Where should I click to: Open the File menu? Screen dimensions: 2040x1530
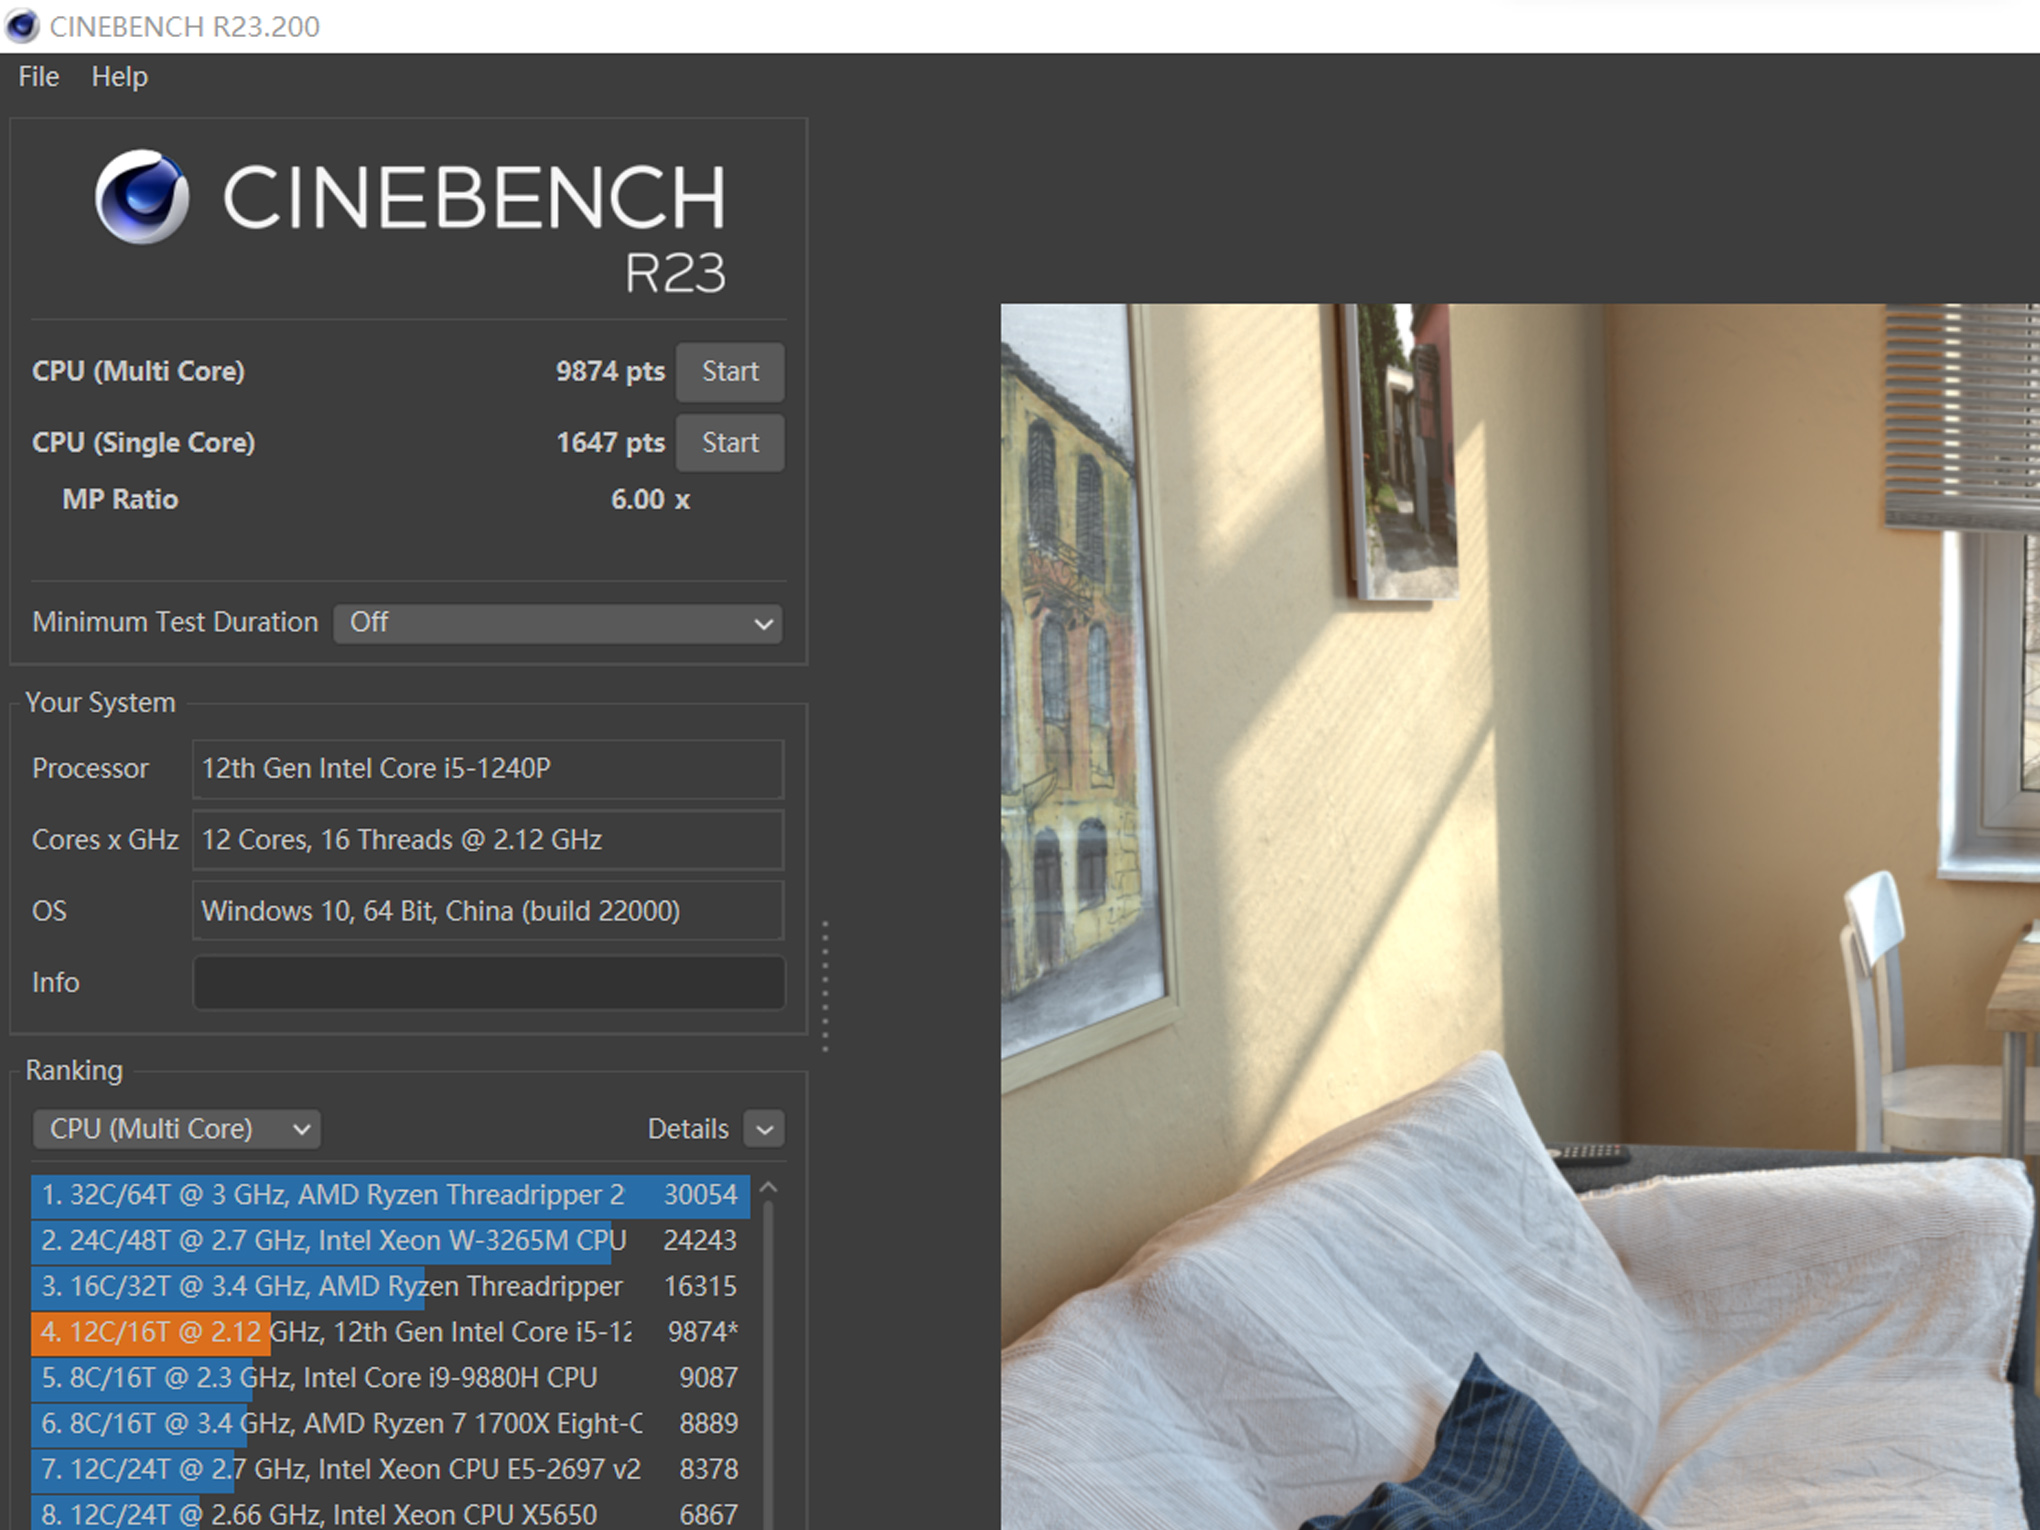click(38, 77)
